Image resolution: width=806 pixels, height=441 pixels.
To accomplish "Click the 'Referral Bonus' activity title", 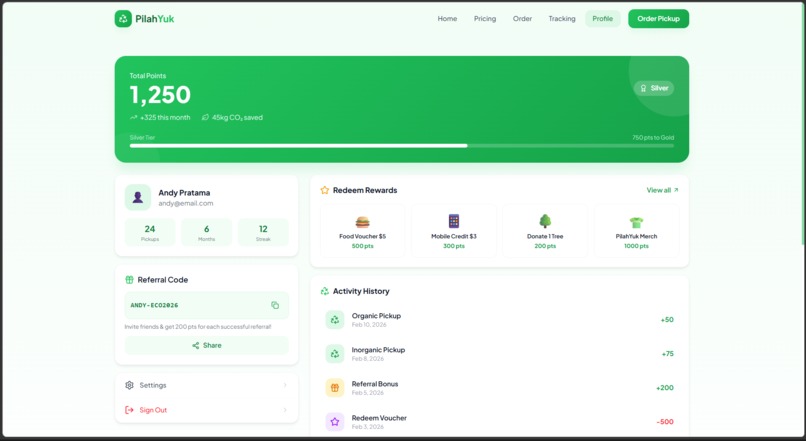I will [375, 384].
